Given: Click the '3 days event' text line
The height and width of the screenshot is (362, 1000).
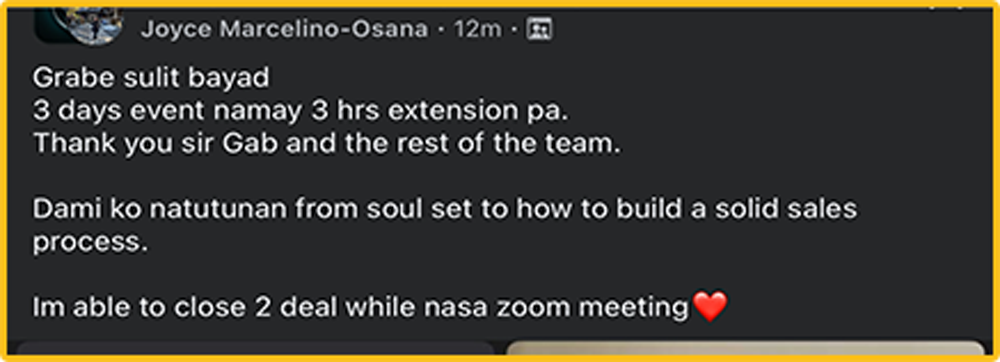Looking at the screenshot, I should (300, 112).
